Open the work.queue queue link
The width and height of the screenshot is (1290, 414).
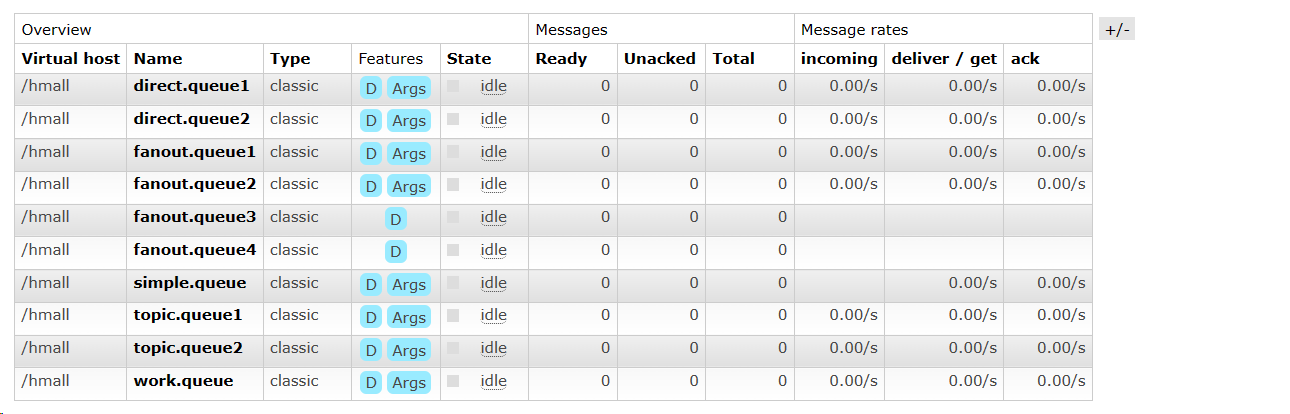click(183, 381)
